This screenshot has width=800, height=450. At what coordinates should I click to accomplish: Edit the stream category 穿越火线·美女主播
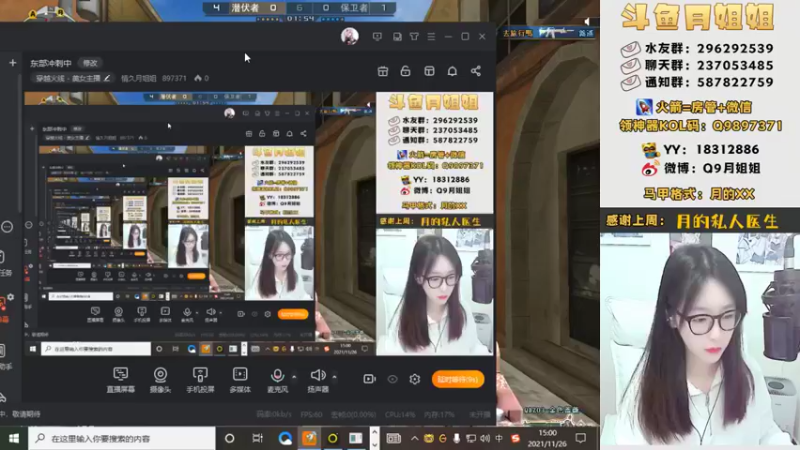72,78
